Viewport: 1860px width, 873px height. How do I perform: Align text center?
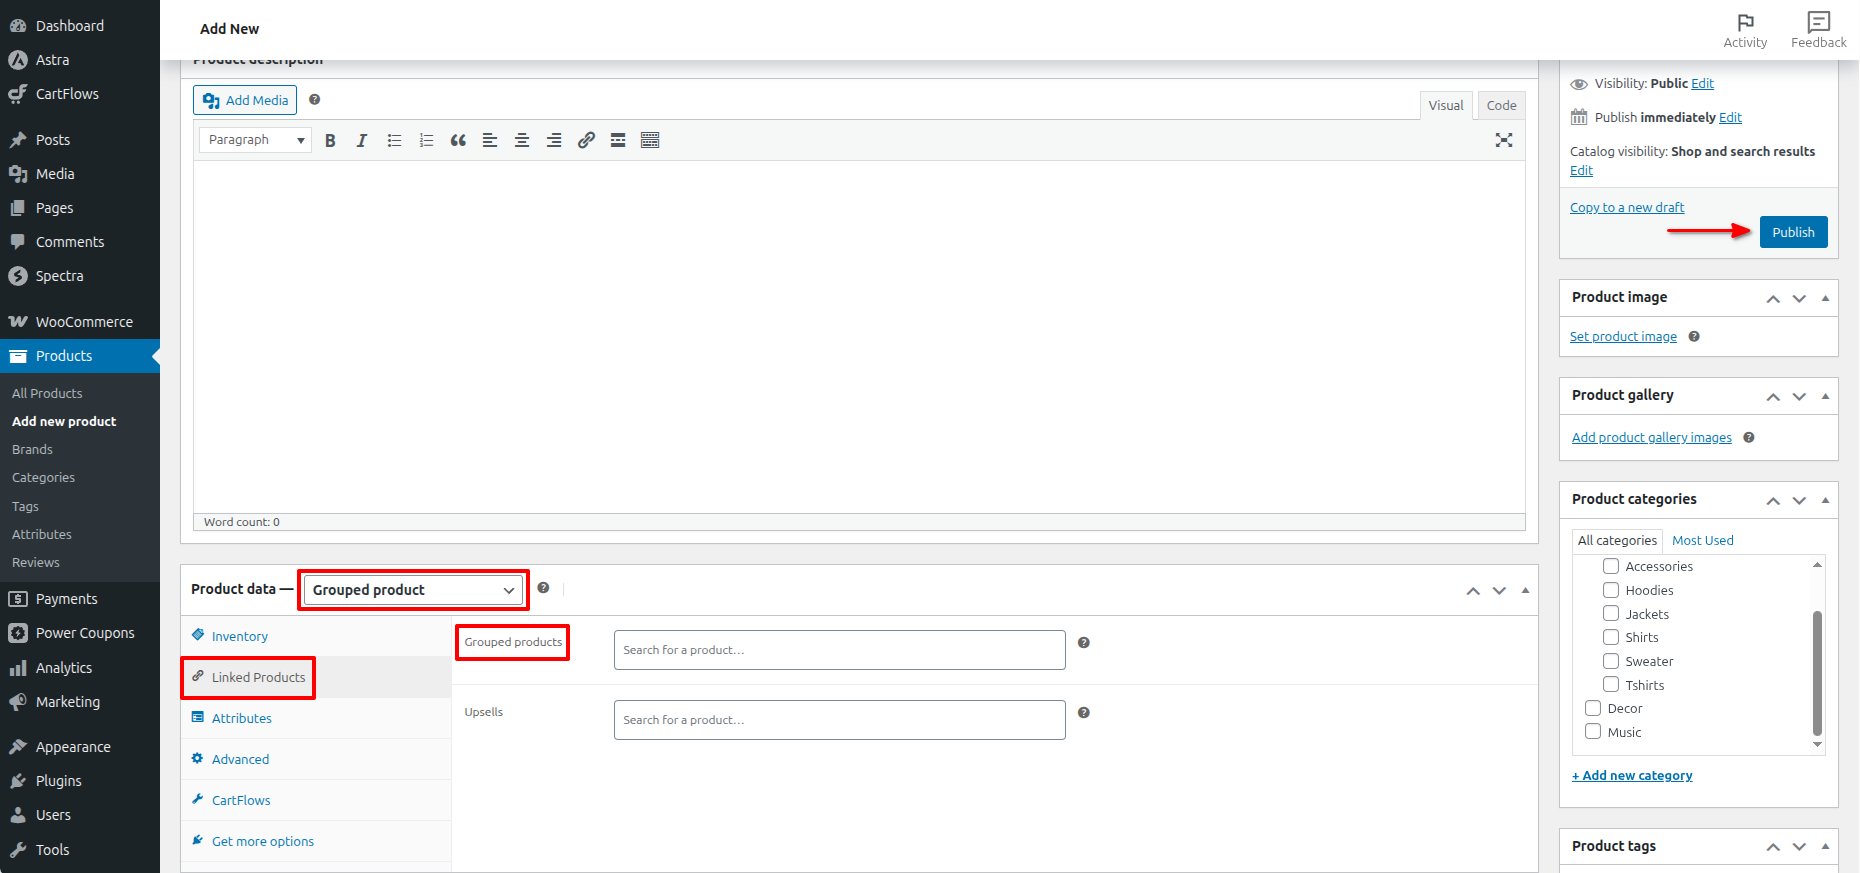click(x=522, y=141)
